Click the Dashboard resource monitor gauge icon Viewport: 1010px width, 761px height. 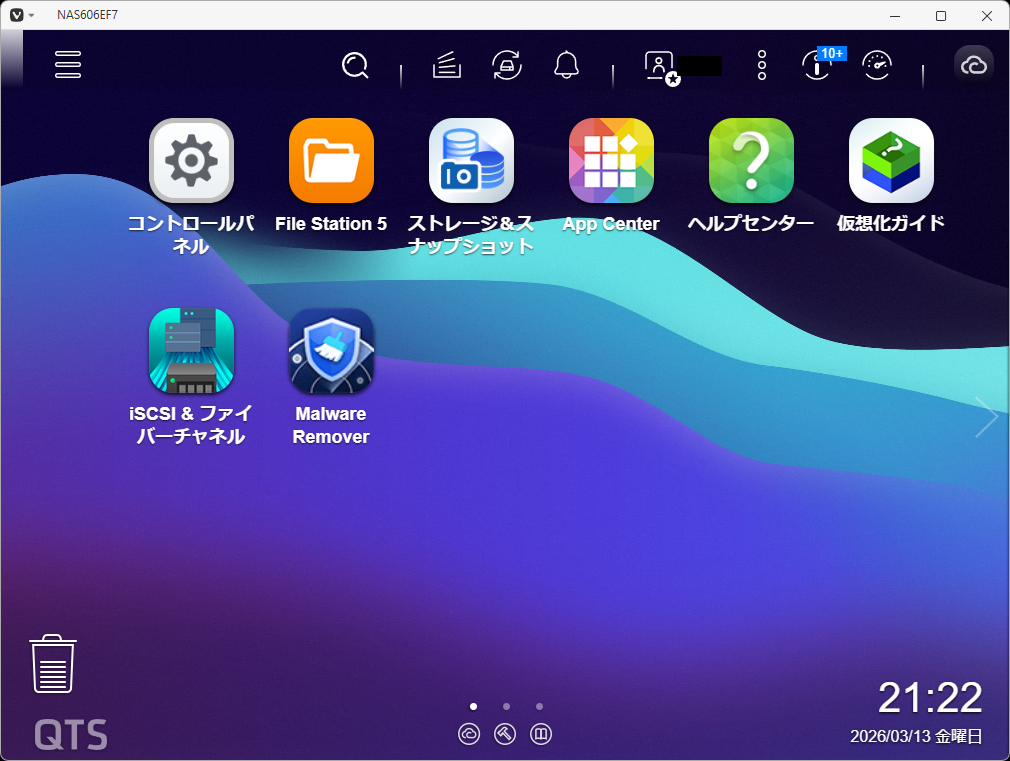pyautogui.click(x=877, y=65)
